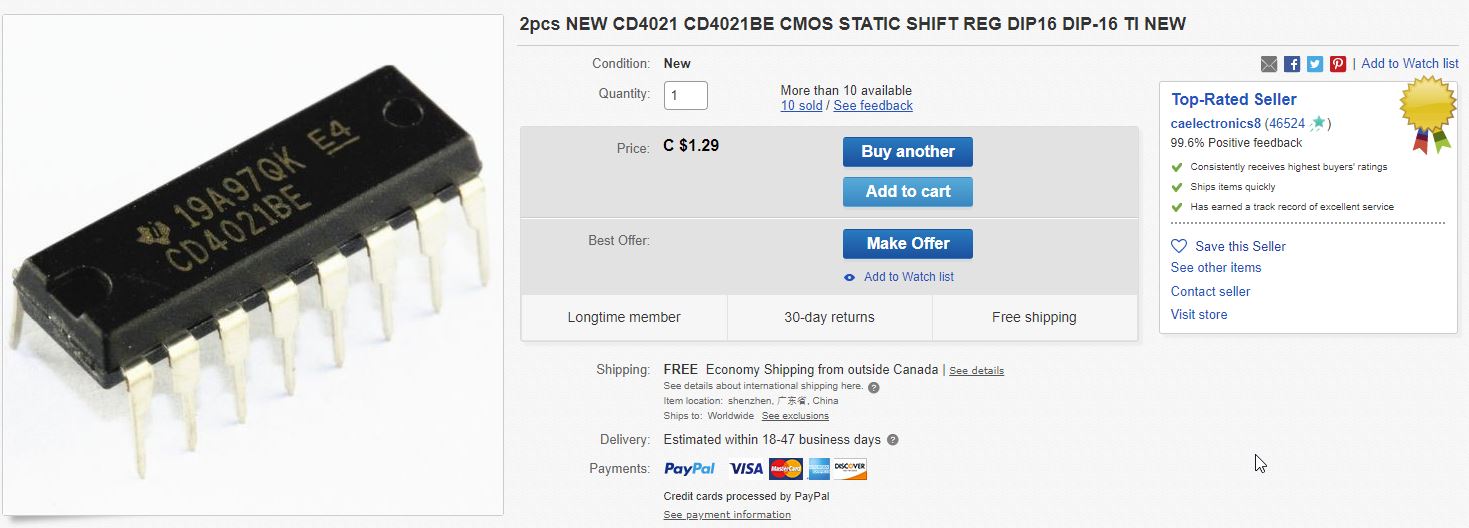Open the Visit store link
The height and width of the screenshot is (528, 1469).
1199,314
